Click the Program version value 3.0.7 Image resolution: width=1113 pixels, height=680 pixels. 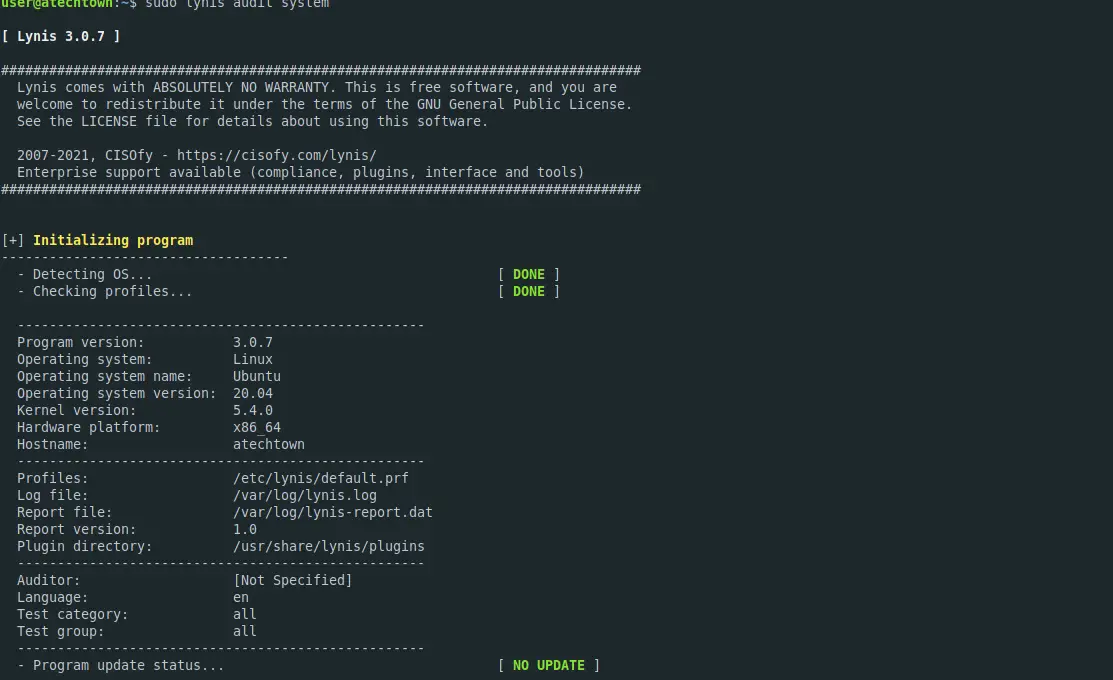pyautogui.click(x=253, y=342)
